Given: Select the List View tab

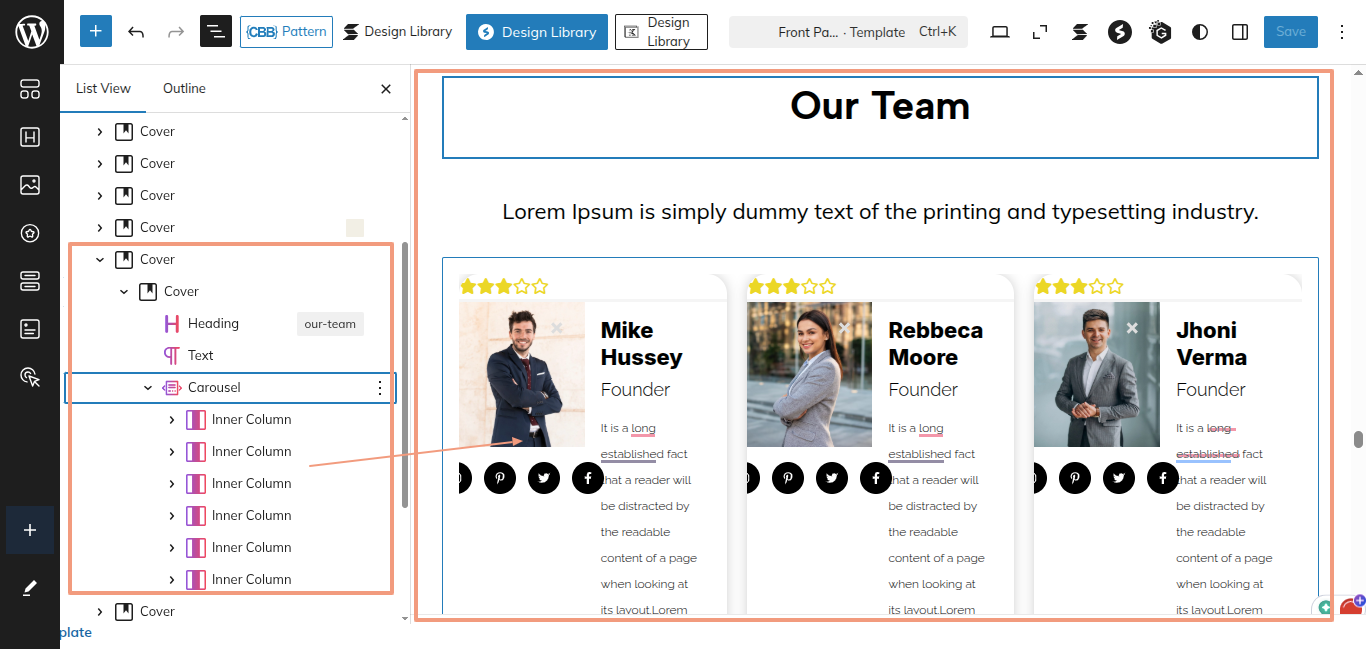Looking at the screenshot, I should click(103, 89).
